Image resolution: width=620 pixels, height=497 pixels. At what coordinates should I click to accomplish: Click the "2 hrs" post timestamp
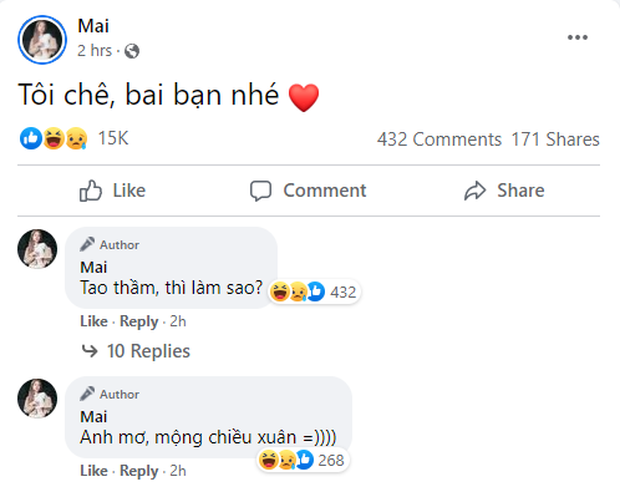tap(95, 50)
